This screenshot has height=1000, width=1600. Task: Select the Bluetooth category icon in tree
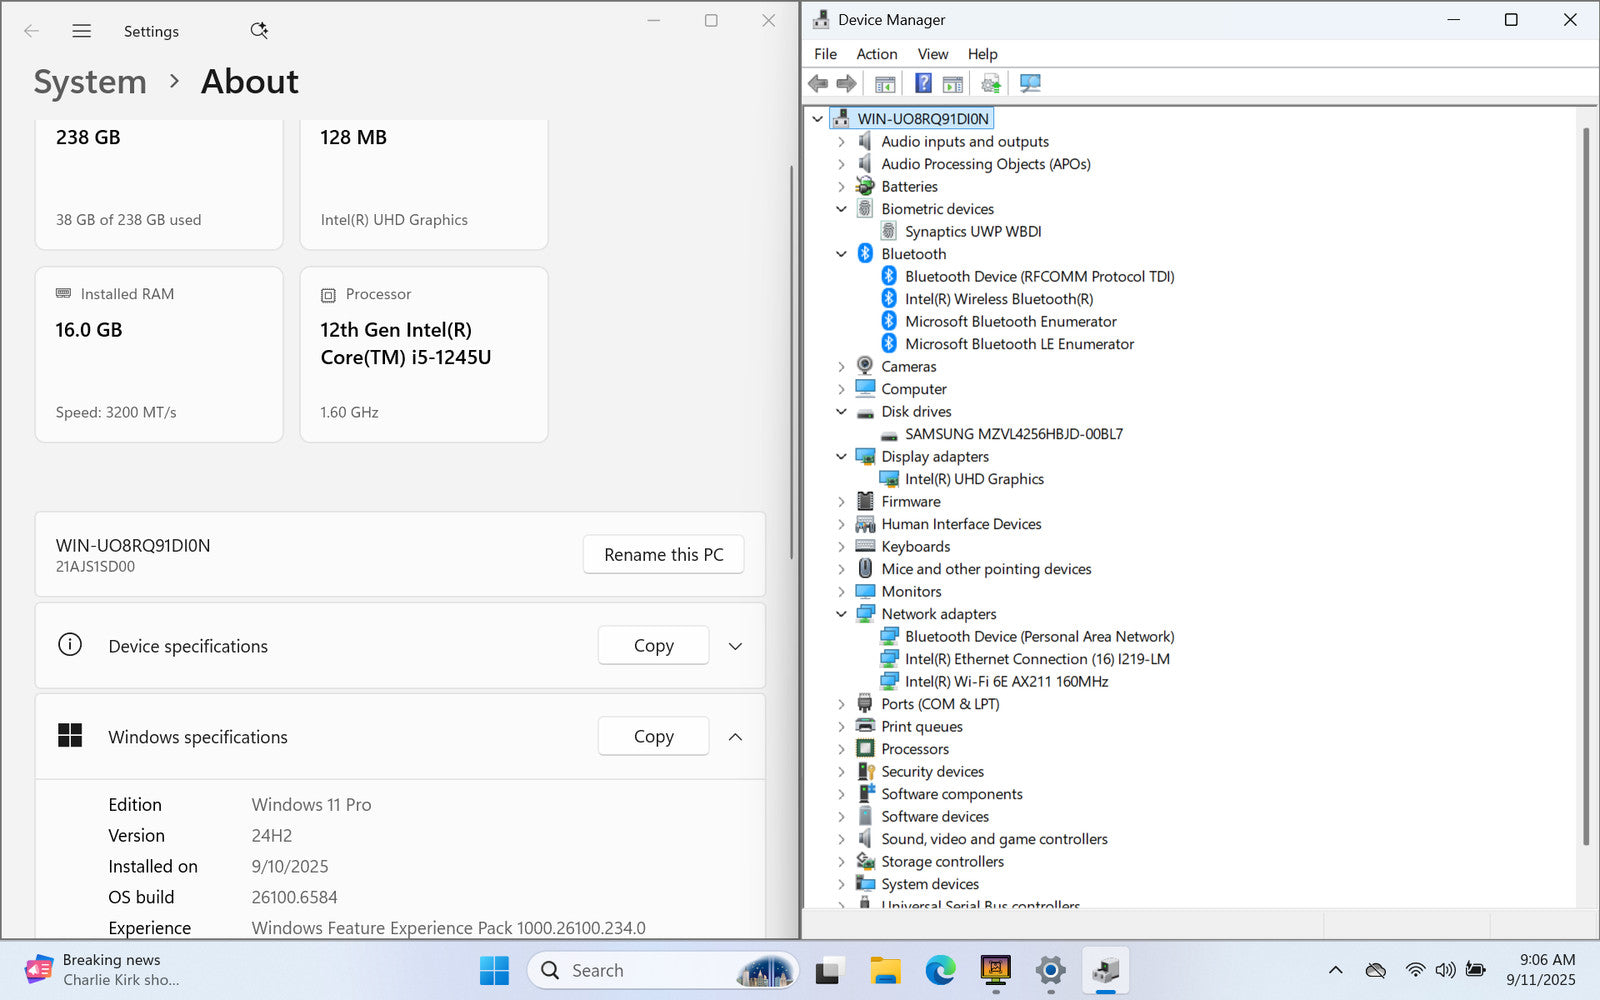click(865, 254)
